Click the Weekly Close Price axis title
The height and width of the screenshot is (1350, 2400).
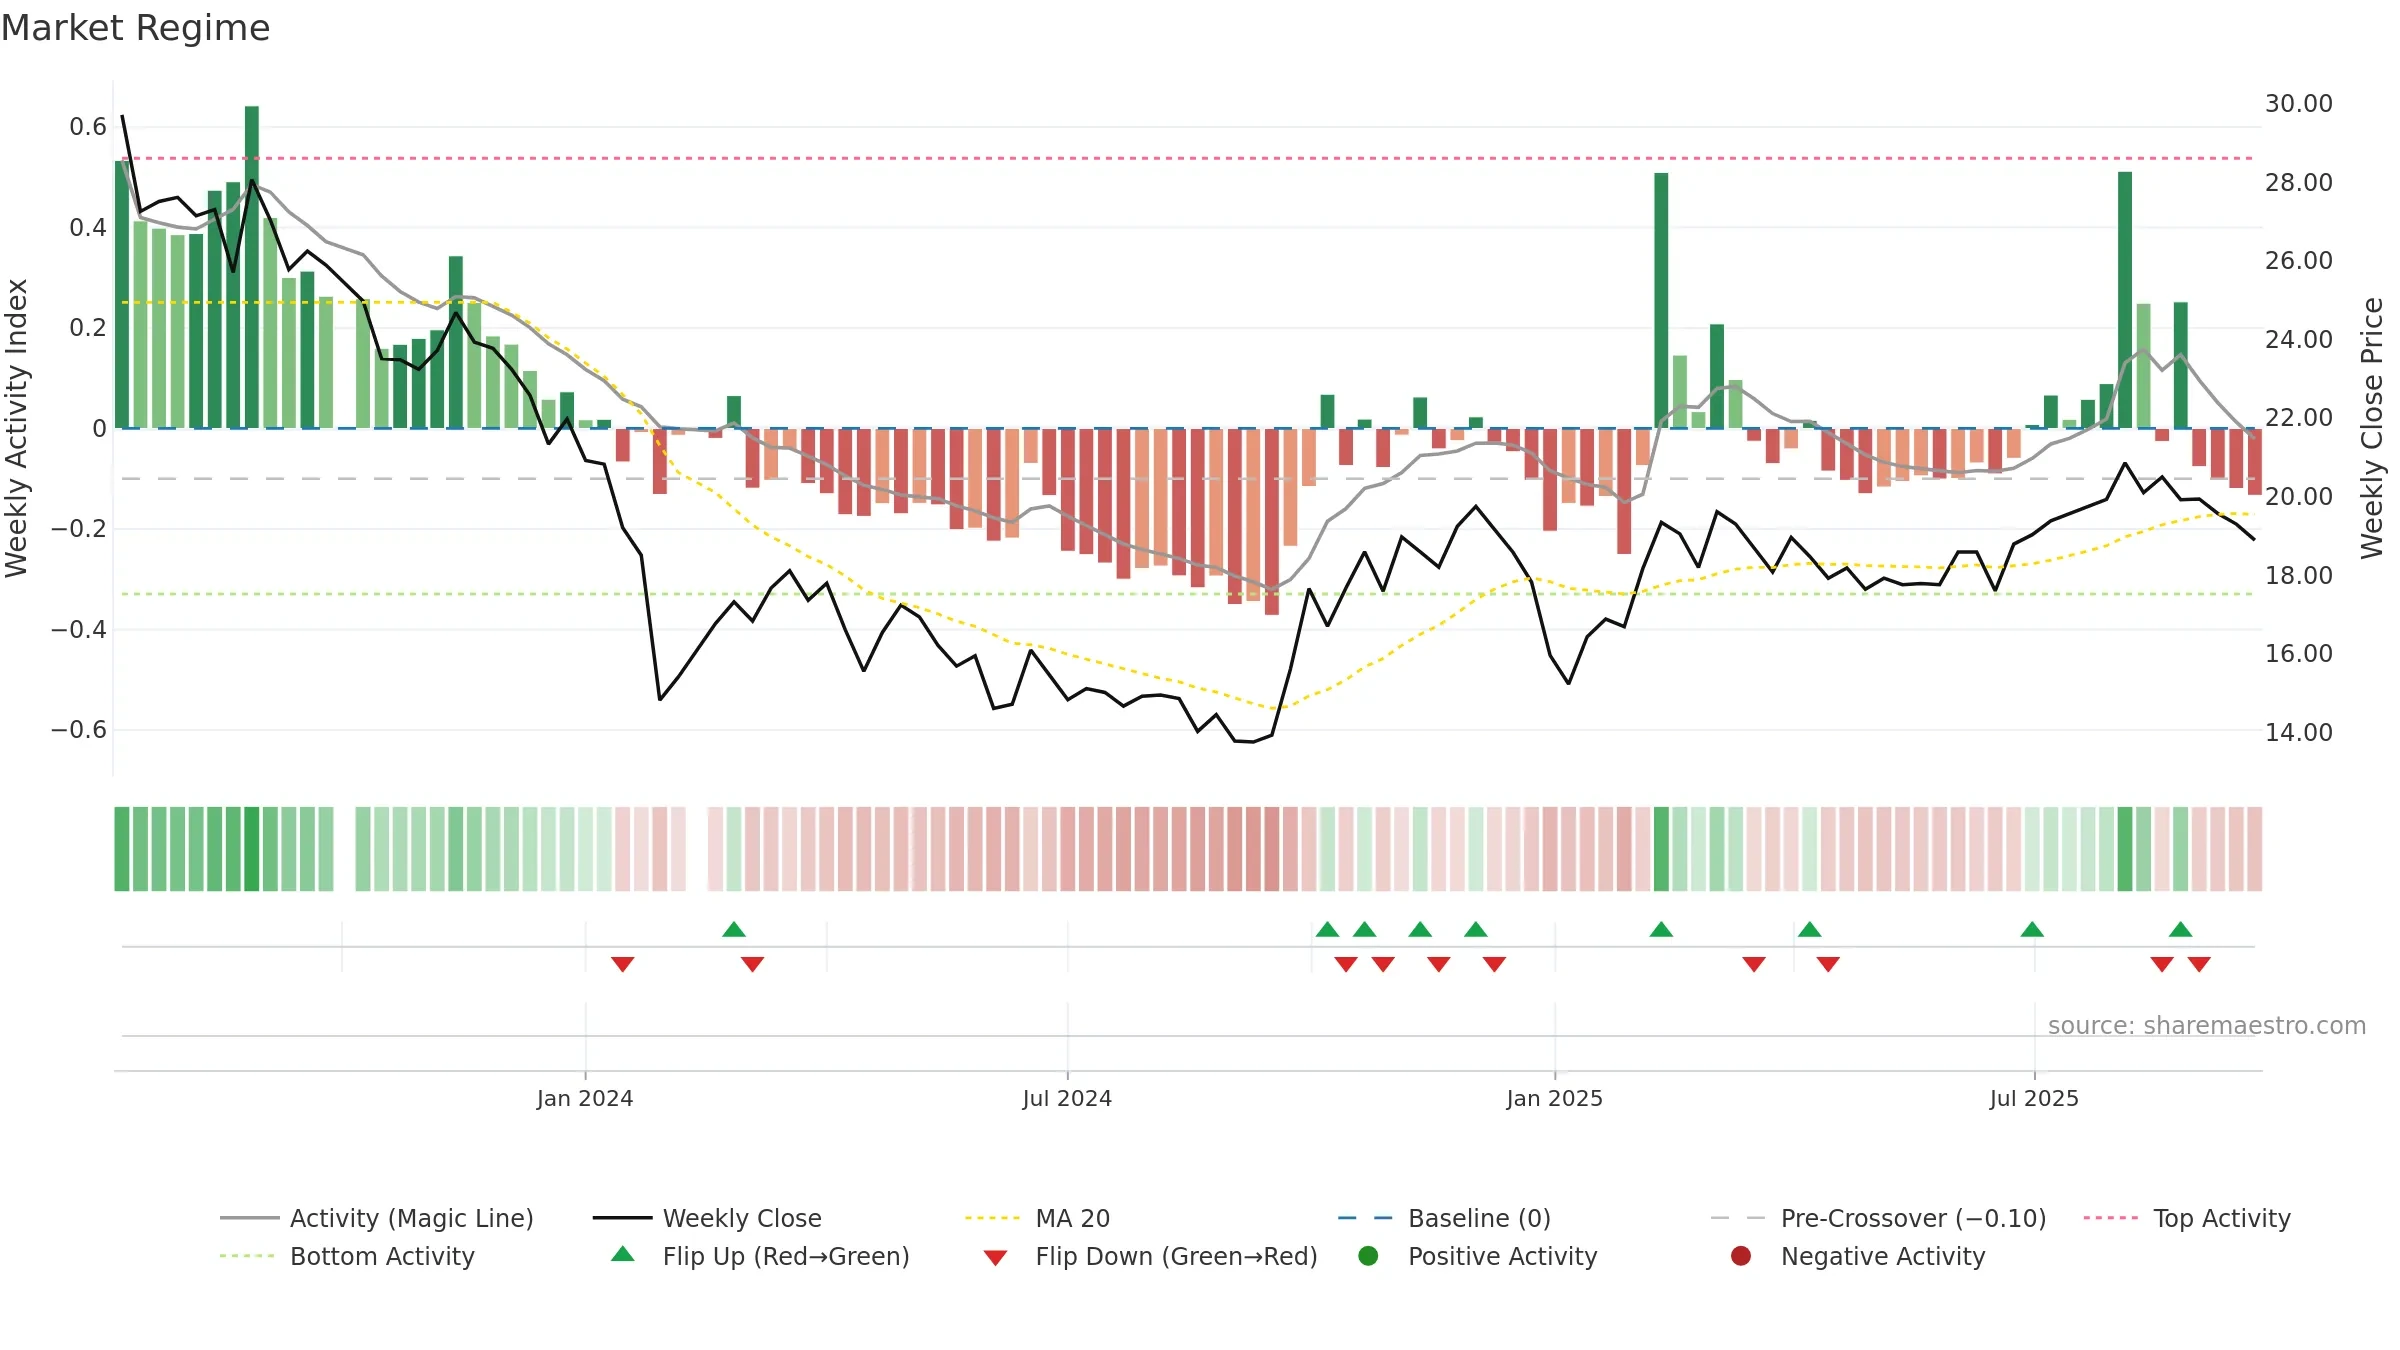2372,428
